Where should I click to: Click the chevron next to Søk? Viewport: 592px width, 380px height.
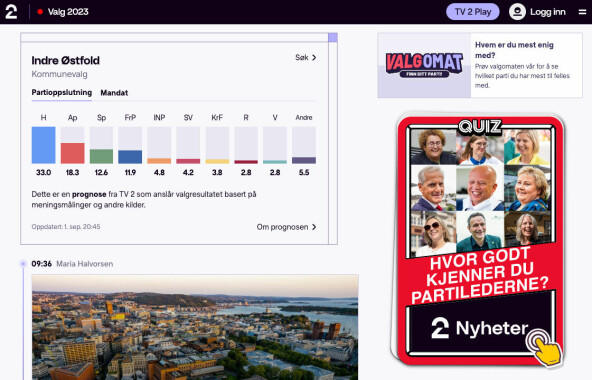314,57
